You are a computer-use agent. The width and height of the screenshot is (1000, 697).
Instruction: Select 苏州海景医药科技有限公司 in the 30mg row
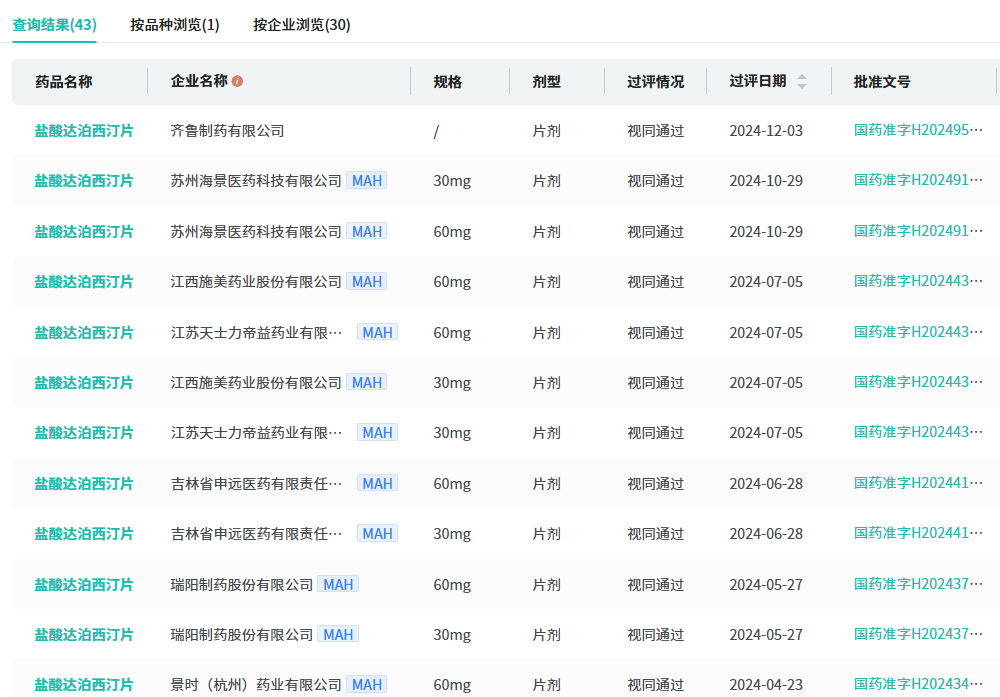tap(256, 181)
